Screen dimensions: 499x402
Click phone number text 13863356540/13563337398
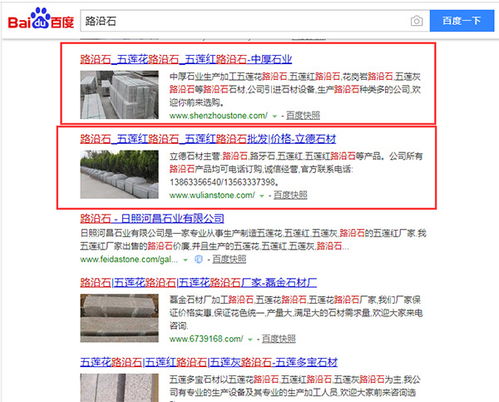223,182
